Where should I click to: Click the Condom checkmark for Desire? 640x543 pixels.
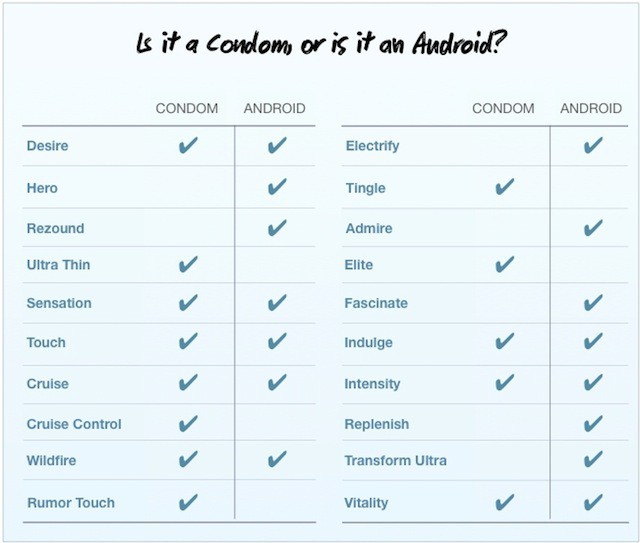pyautogui.click(x=187, y=146)
